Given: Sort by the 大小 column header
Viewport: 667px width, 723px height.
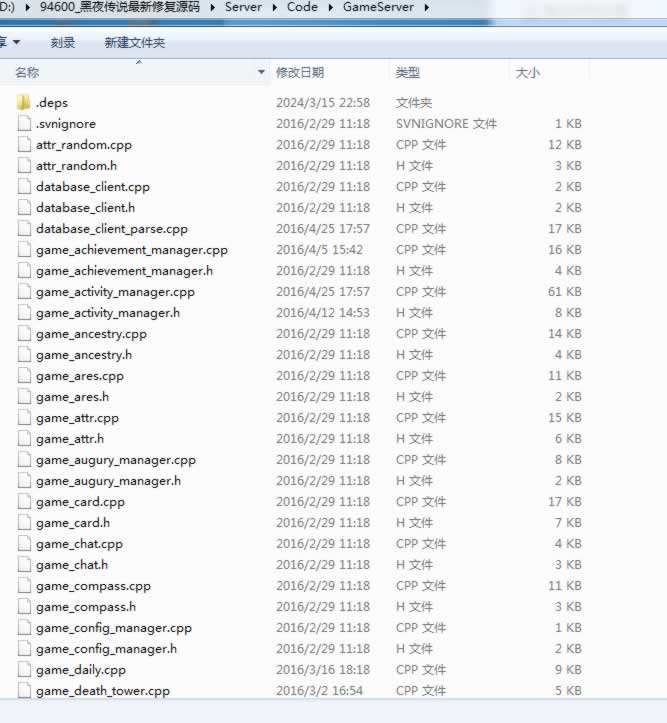Looking at the screenshot, I should pos(527,72).
